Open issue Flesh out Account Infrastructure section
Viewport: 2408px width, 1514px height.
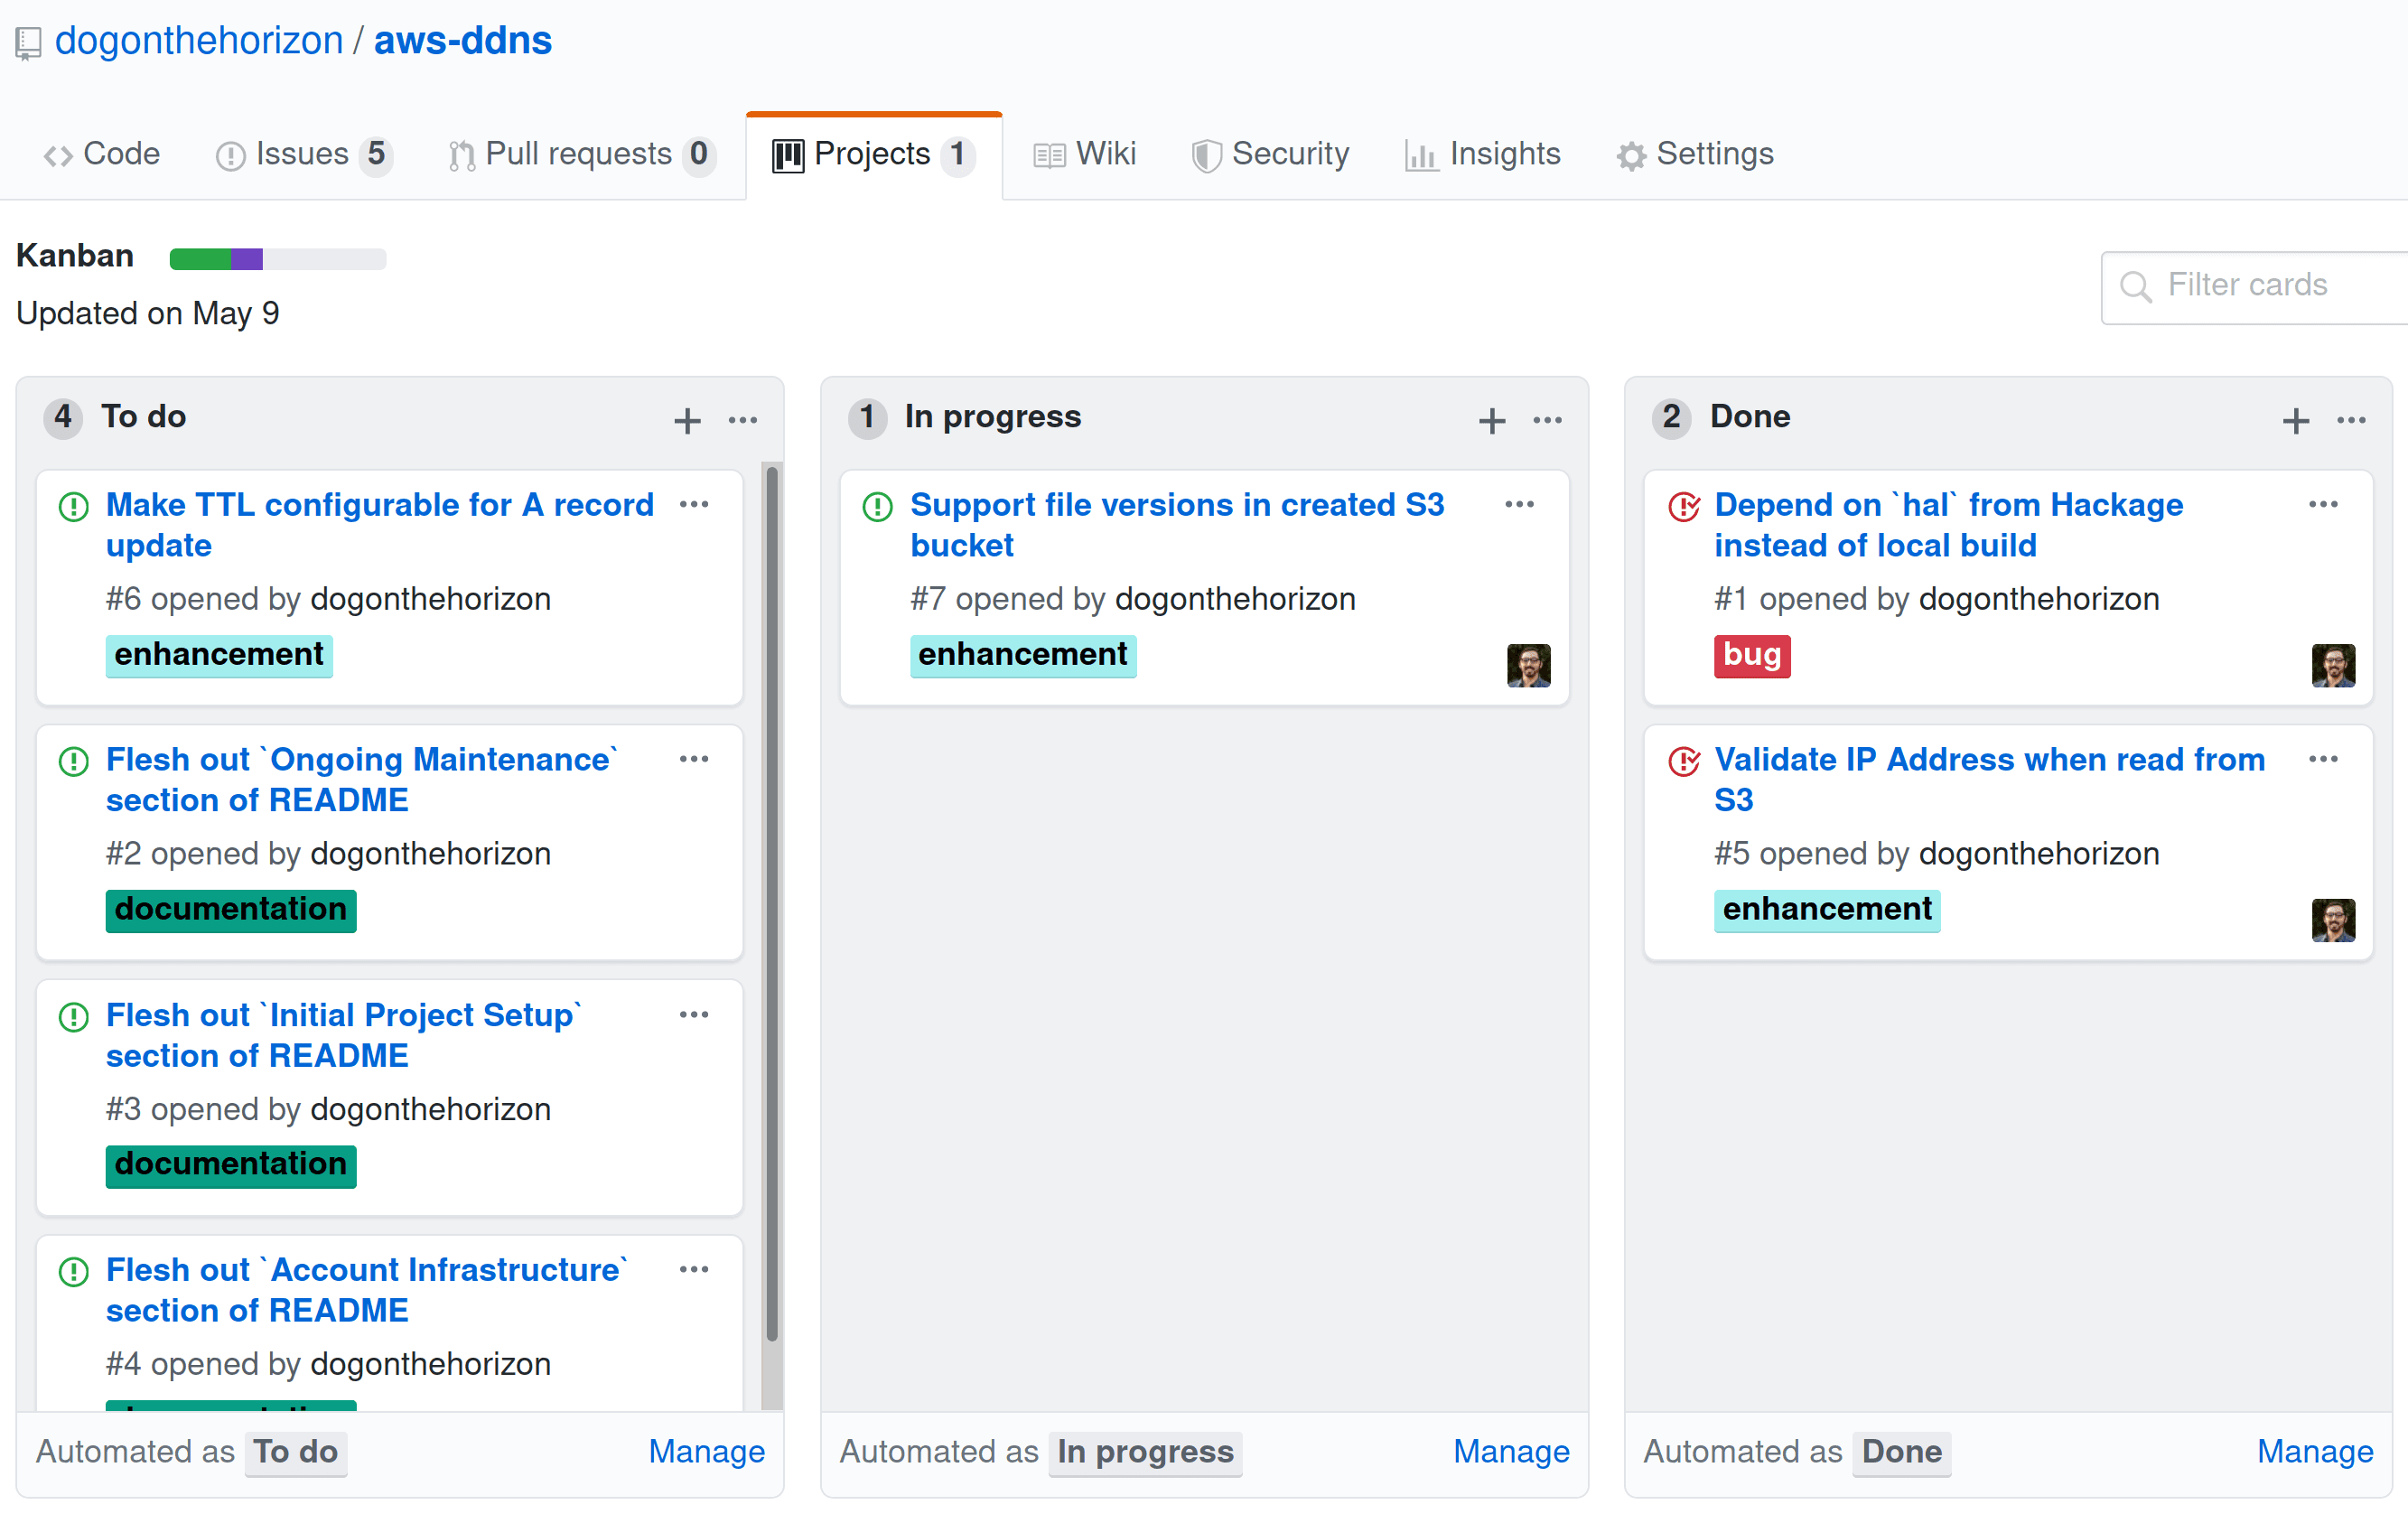366,1290
